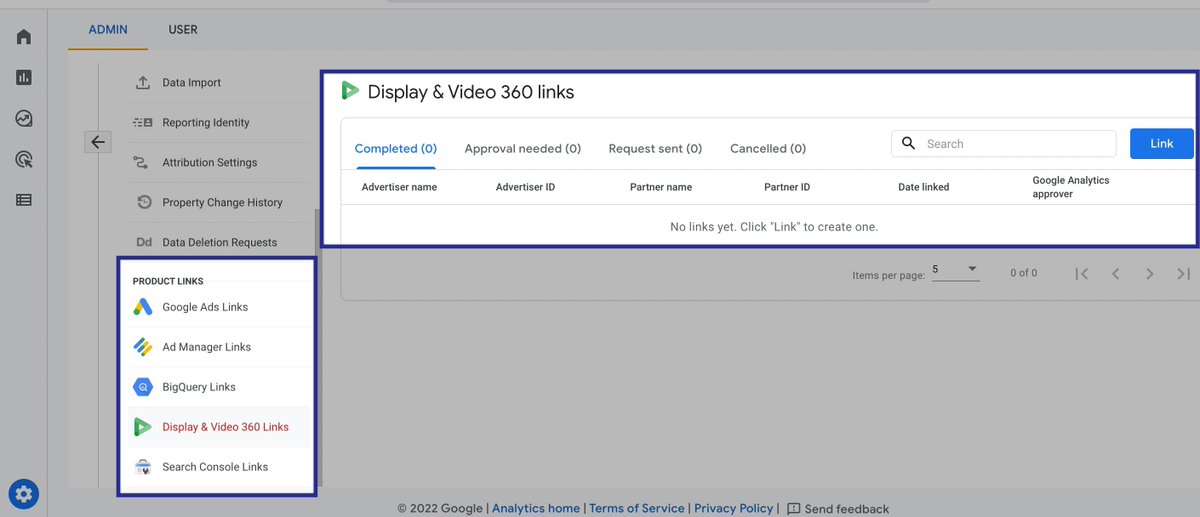
Task: Open the Advertising target icon
Action: click(x=24, y=159)
